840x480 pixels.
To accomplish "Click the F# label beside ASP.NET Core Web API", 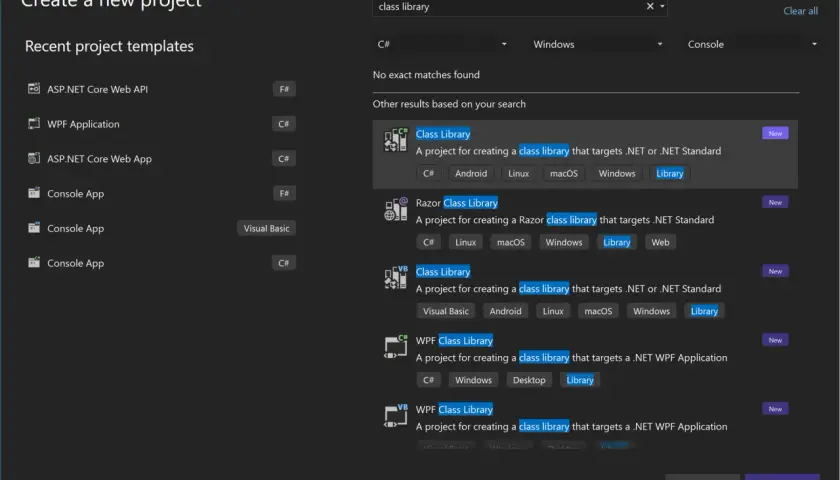I will click(x=284, y=89).
